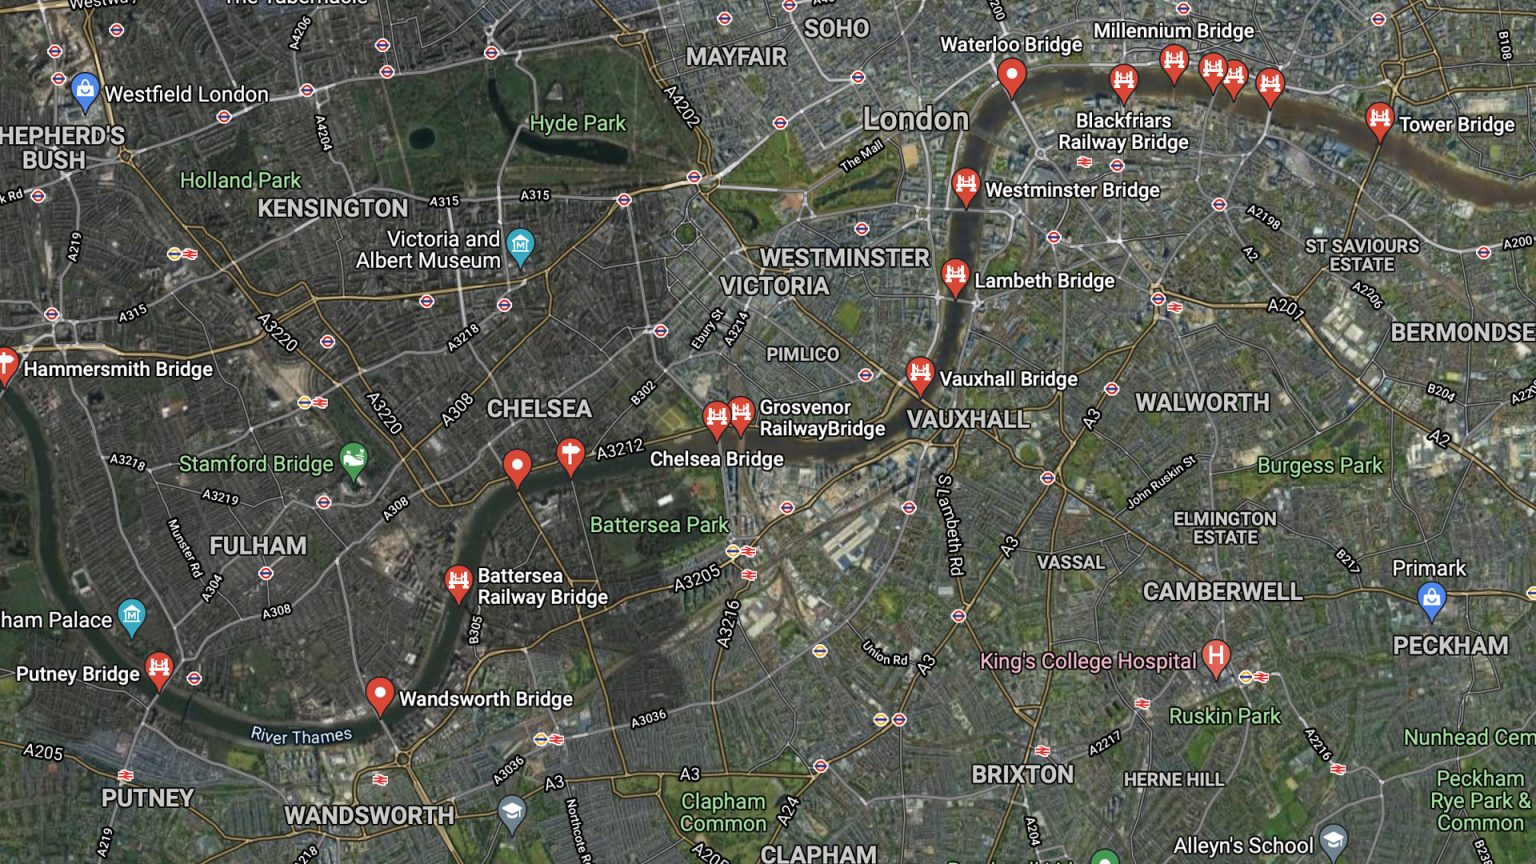This screenshot has height=864, width=1536.
Task: Click the Alleyn's School icon
Action: (x=1333, y=842)
